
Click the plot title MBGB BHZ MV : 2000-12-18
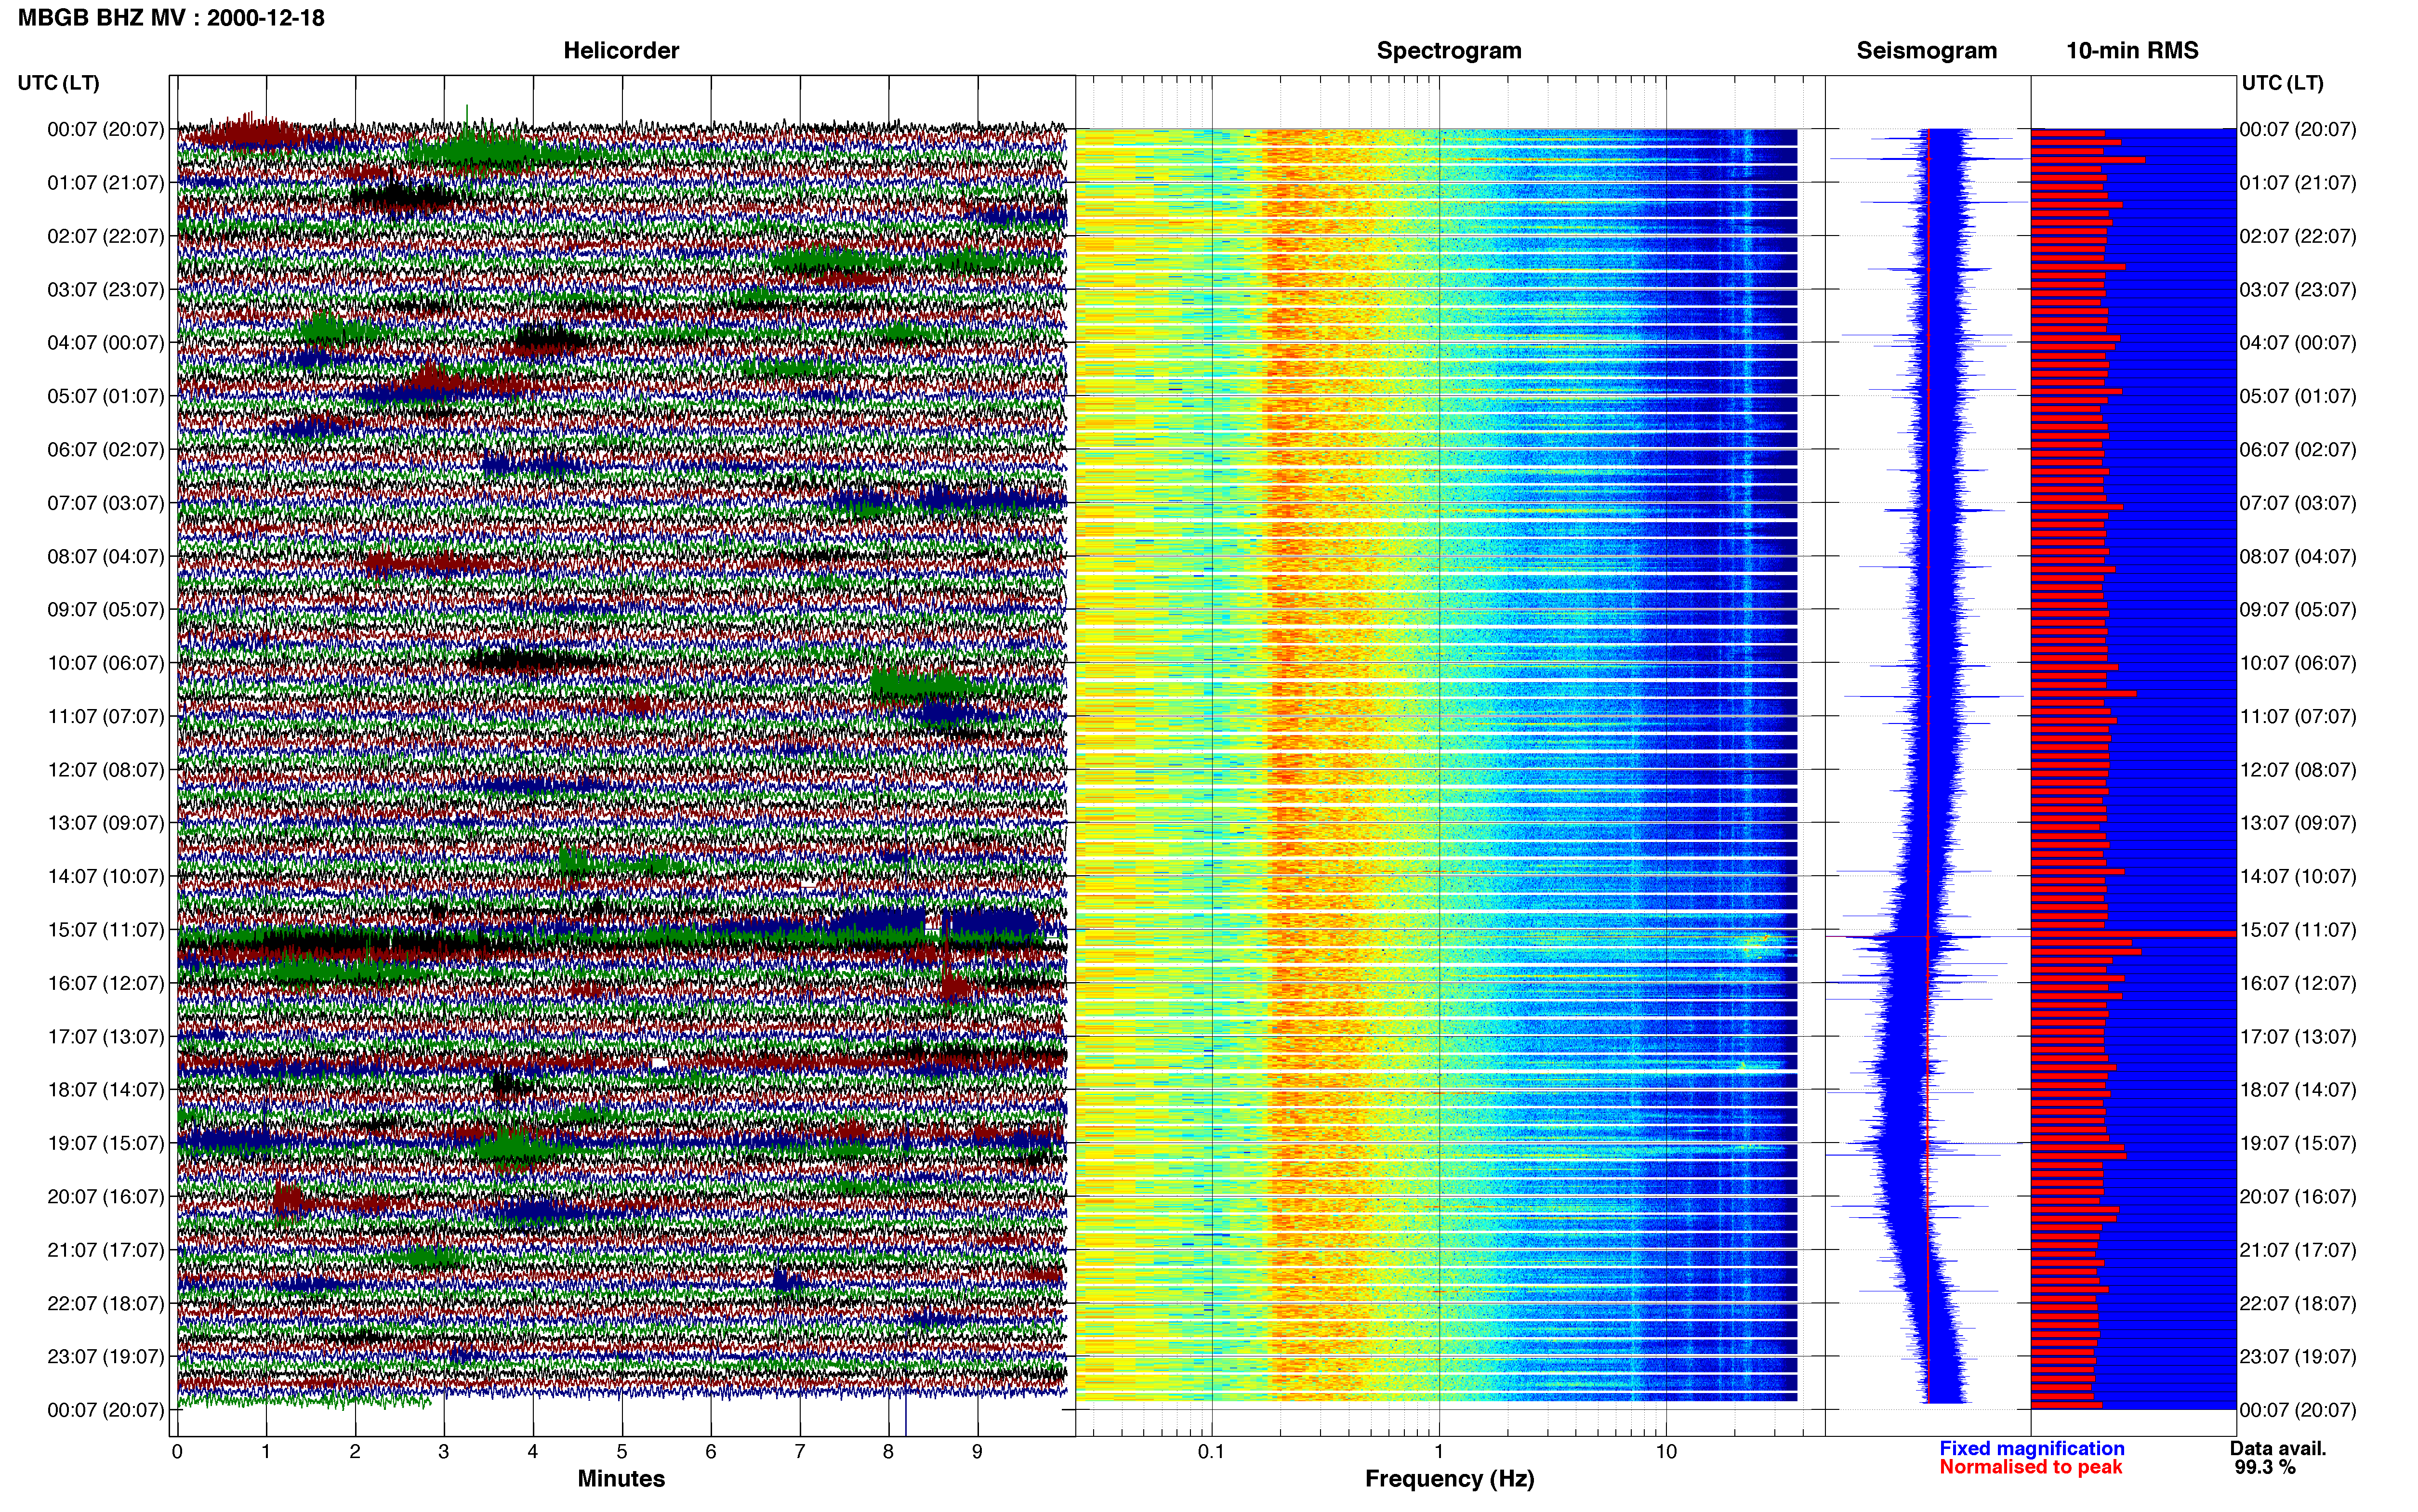pyautogui.click(x=171, y=18)
